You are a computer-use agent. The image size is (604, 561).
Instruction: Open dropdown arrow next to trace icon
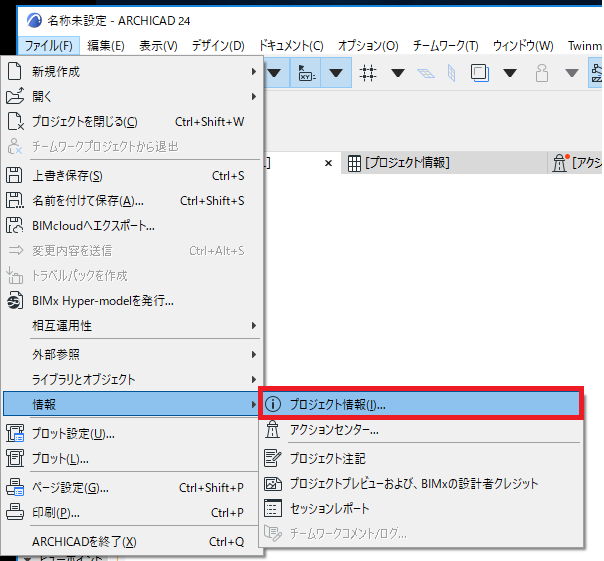(x=510, y=72)
